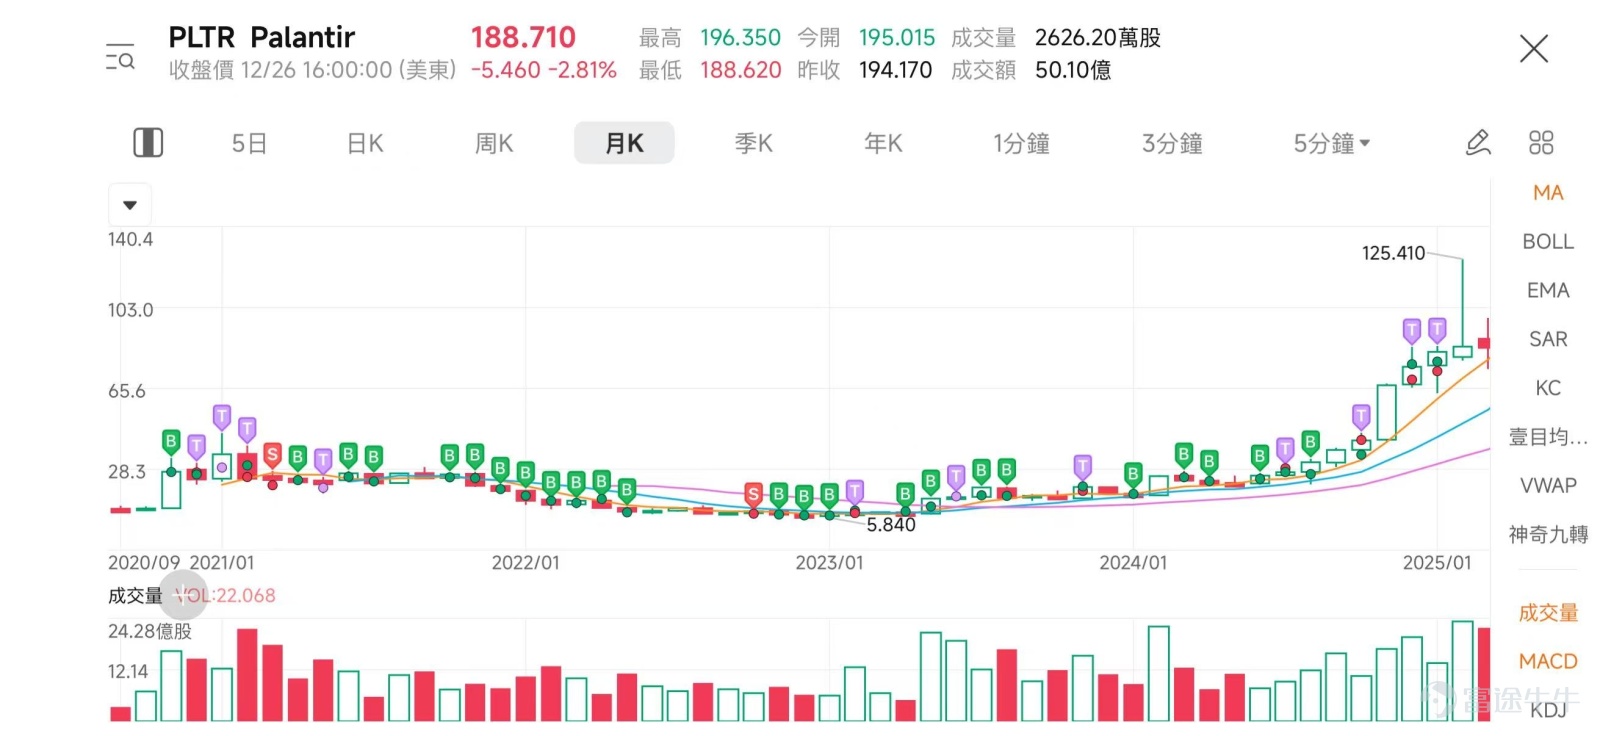Close the chart with the X button
Screen dimensions: 1600x736
pyautogui.click(x=1533, y=49)
